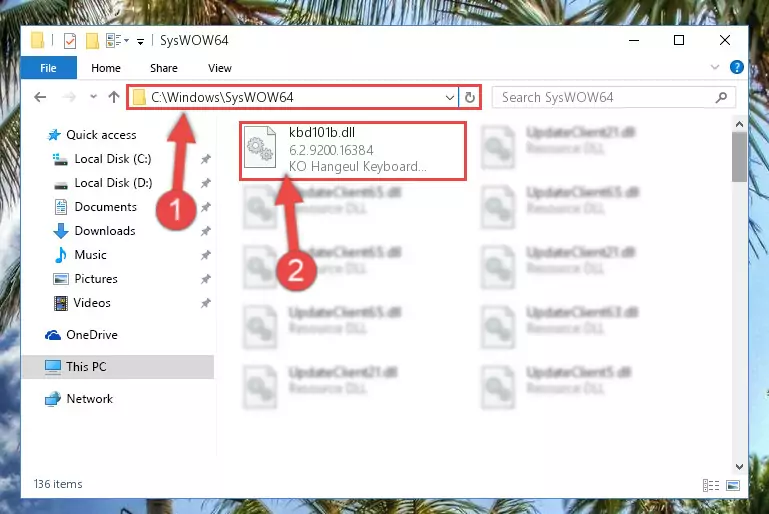Click pin icon beside Videos
The height and width of the screenshot is (514, 769).
(205, 303)
